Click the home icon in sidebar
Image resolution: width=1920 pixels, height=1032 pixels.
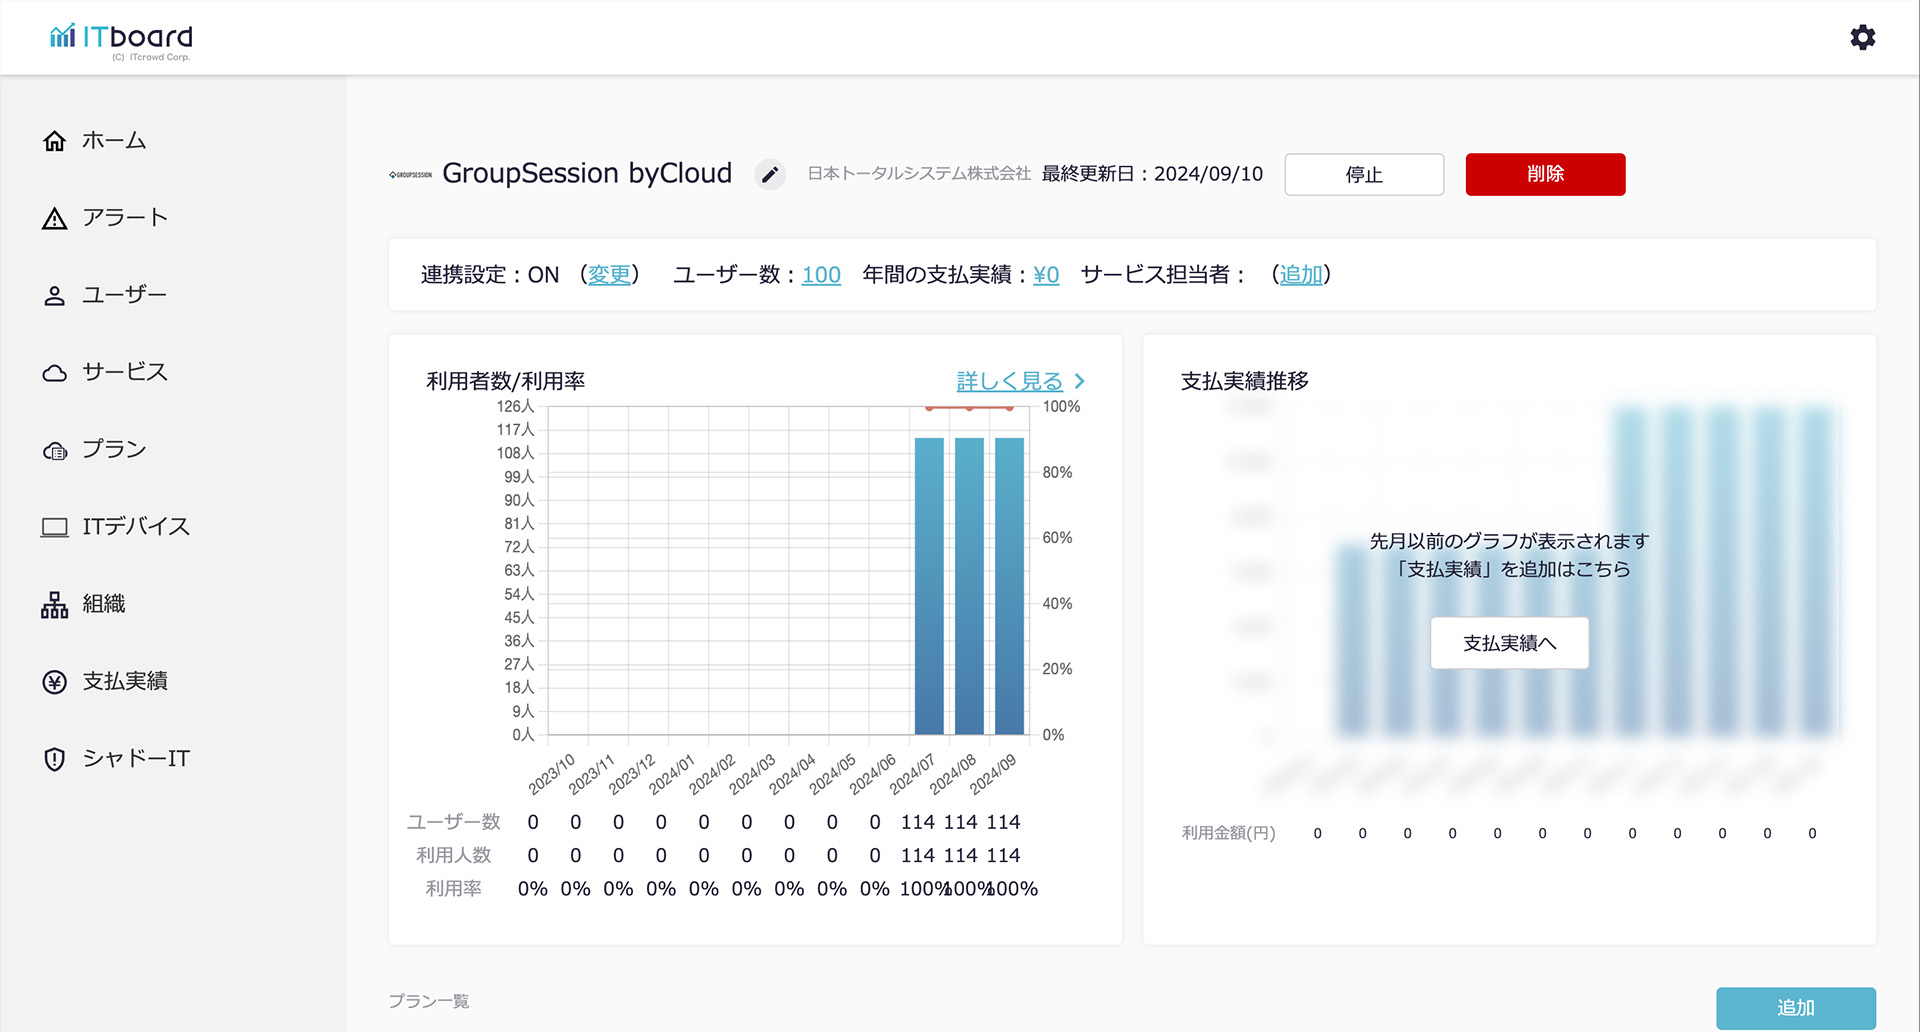55,141
